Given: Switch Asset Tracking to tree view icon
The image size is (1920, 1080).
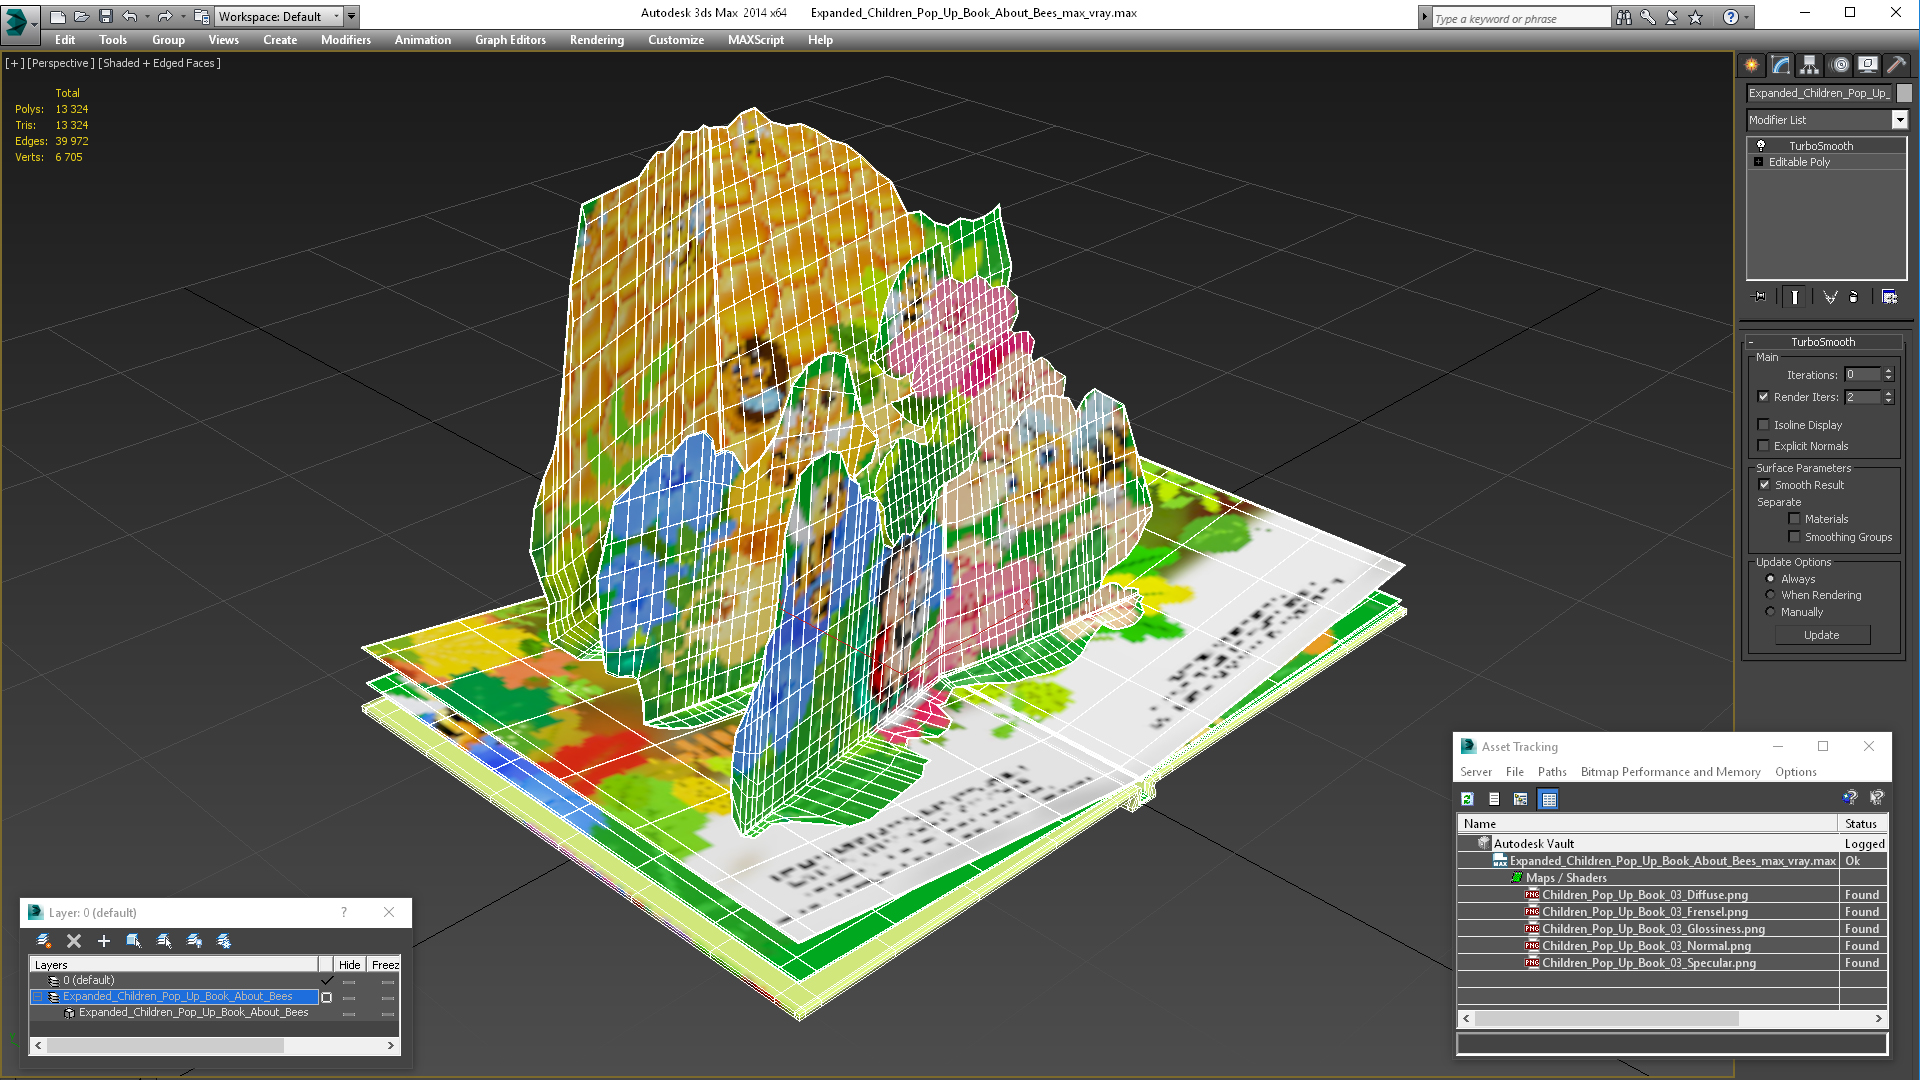Looking at the screenshot, I should point(1521,799).
